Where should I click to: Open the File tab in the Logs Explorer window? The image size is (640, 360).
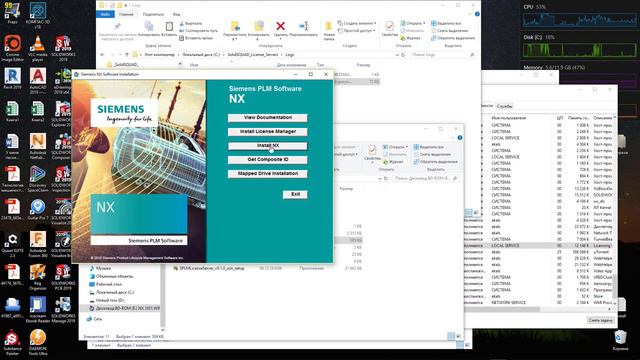pos(105,14)
